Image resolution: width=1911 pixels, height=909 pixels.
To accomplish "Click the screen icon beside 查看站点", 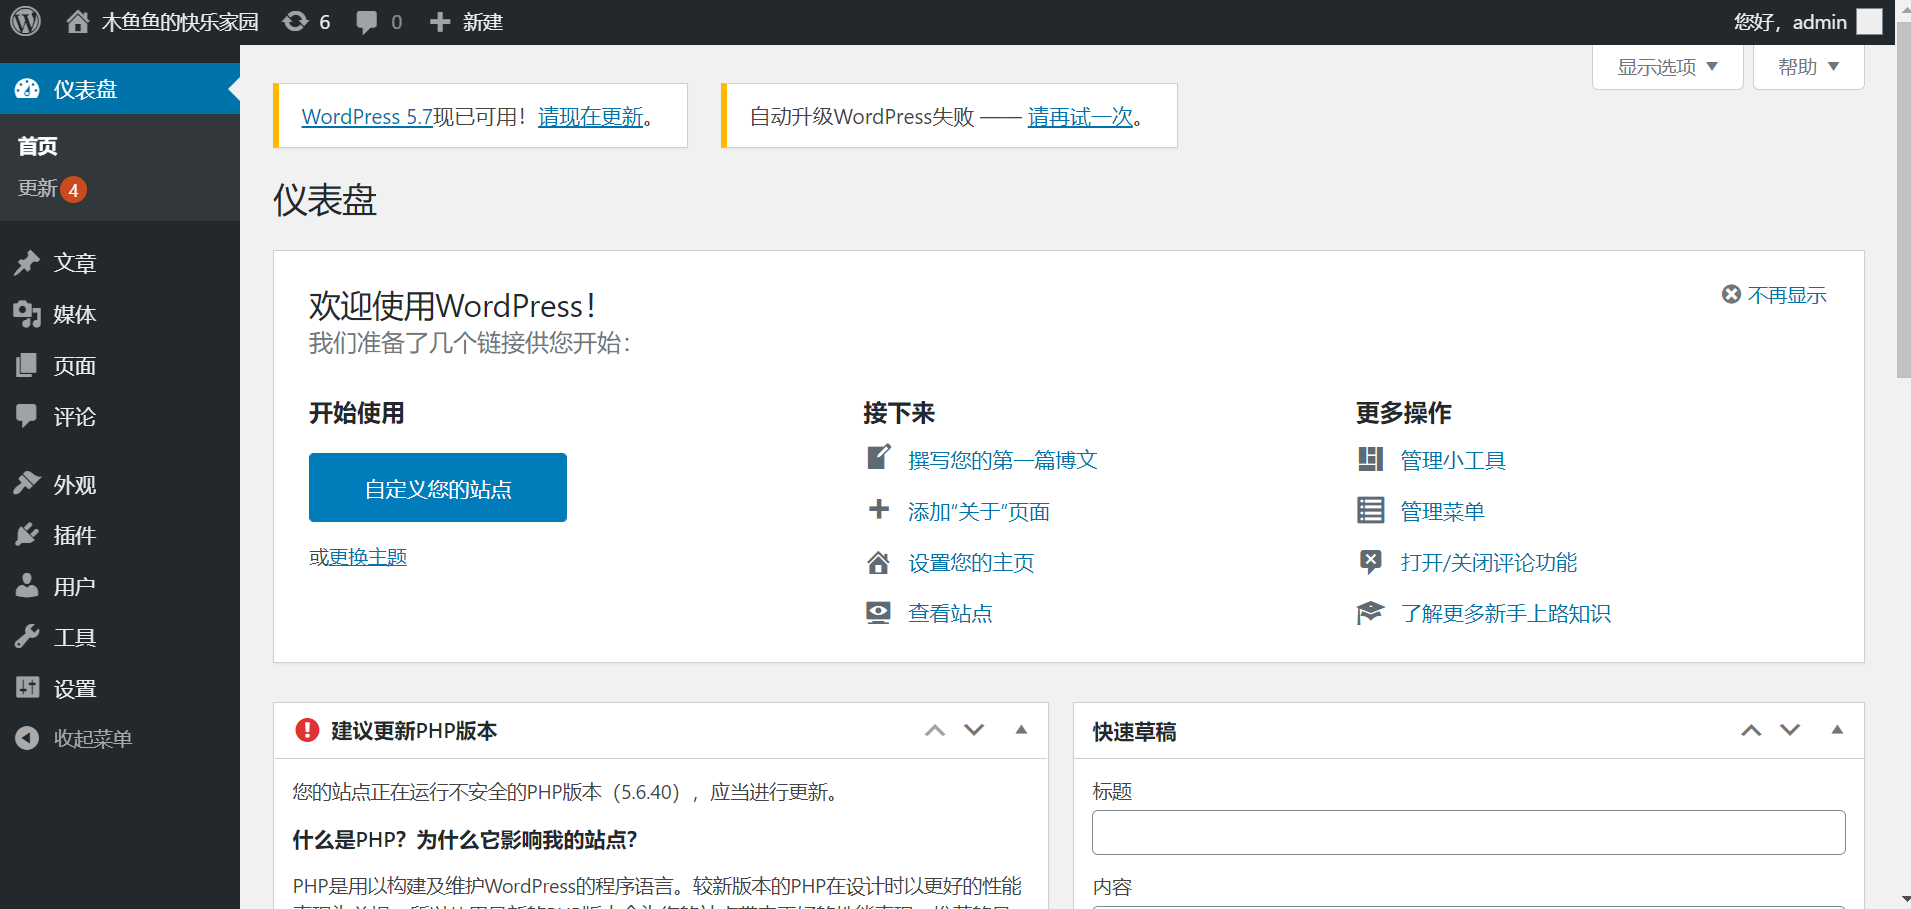I will [878, 613].
